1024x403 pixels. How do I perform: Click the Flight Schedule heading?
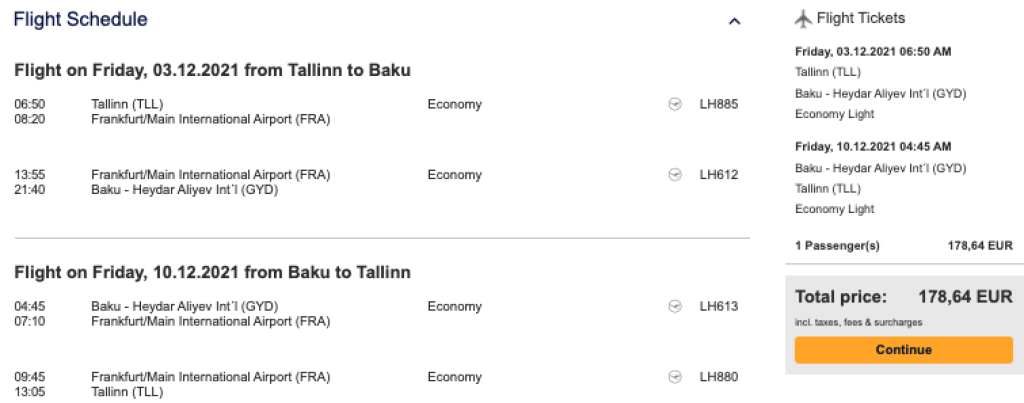80,20
